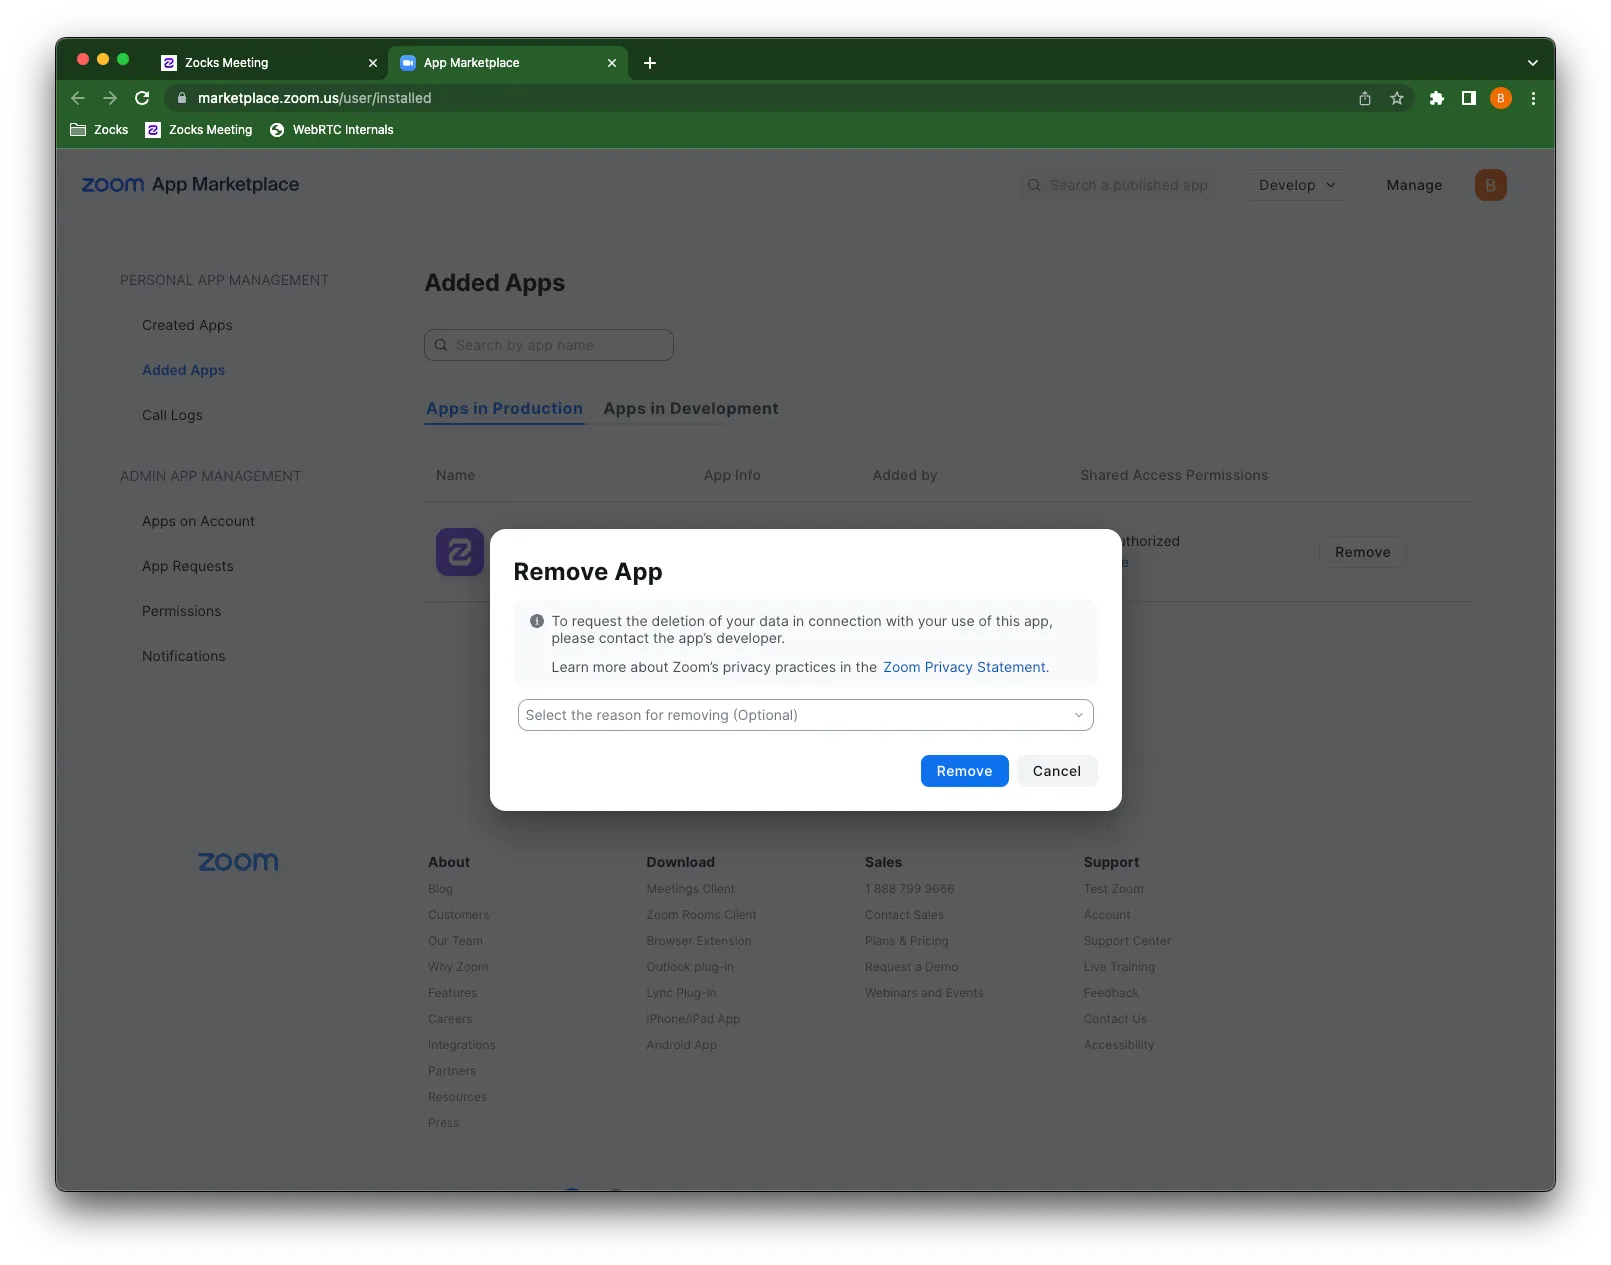Toggle the browser side panel icon
Viewport: 1611px width, 1265px height.
click(x=1469, y=98)
